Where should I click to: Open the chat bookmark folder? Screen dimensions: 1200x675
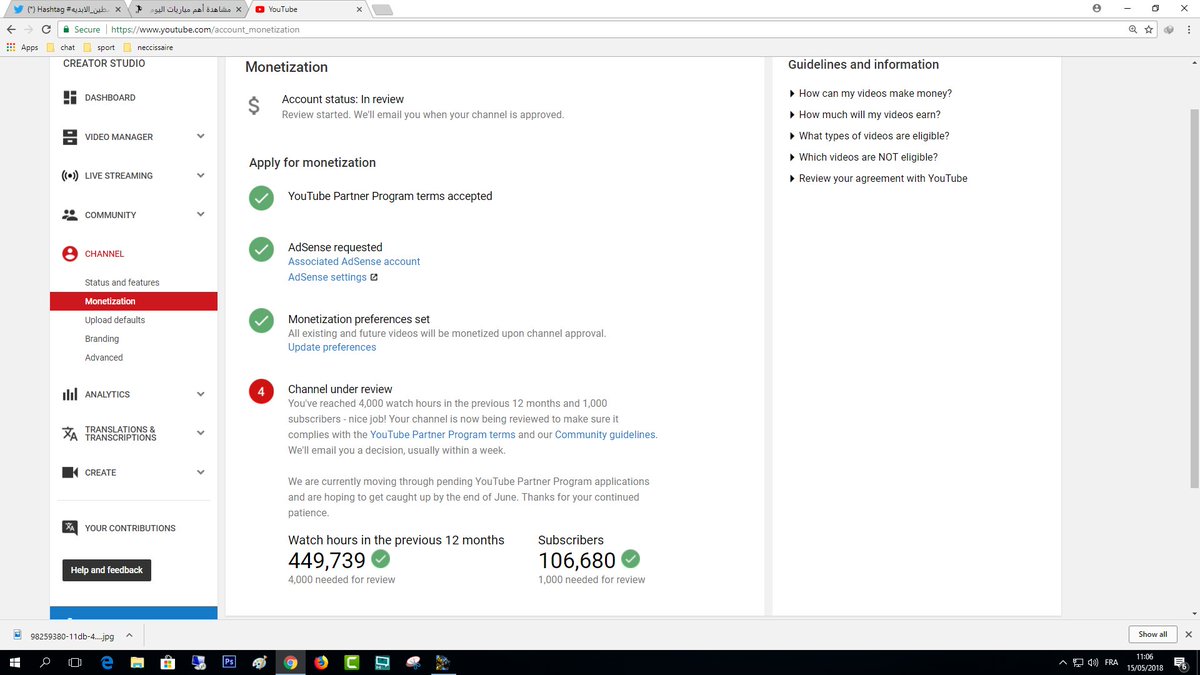[61, 47]
